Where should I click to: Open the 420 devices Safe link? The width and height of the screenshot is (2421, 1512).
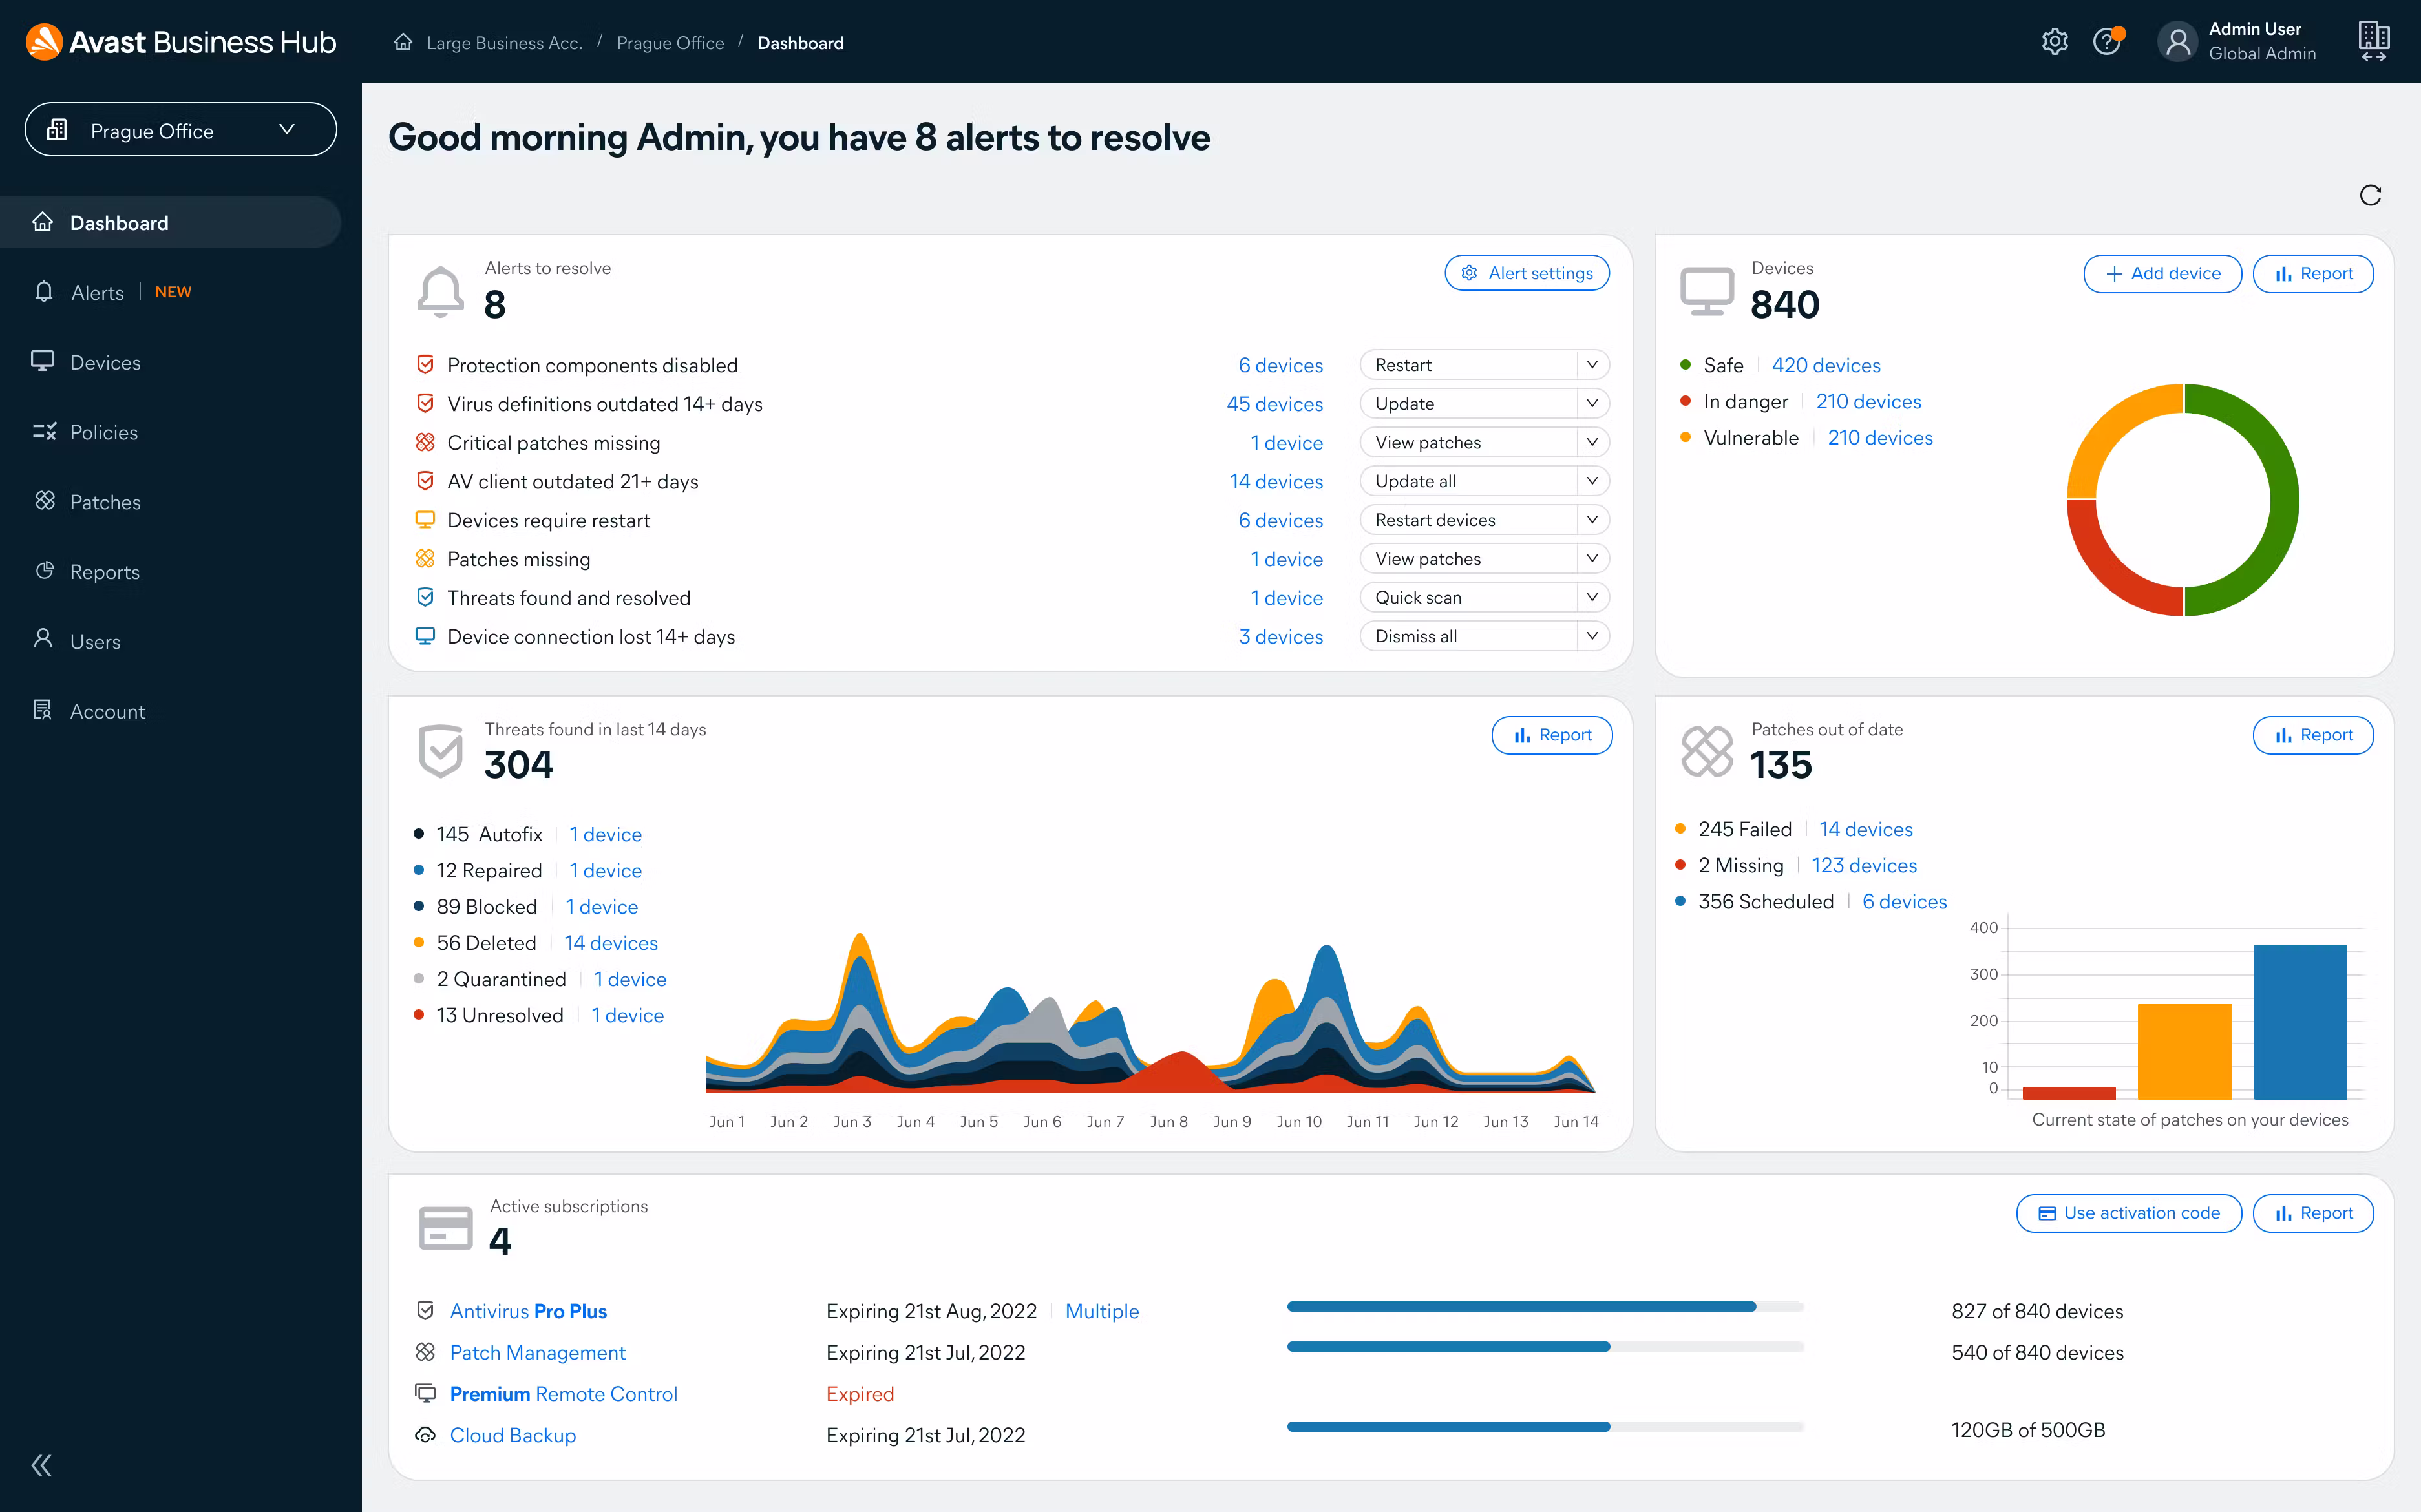click(x=1825, y=365)
